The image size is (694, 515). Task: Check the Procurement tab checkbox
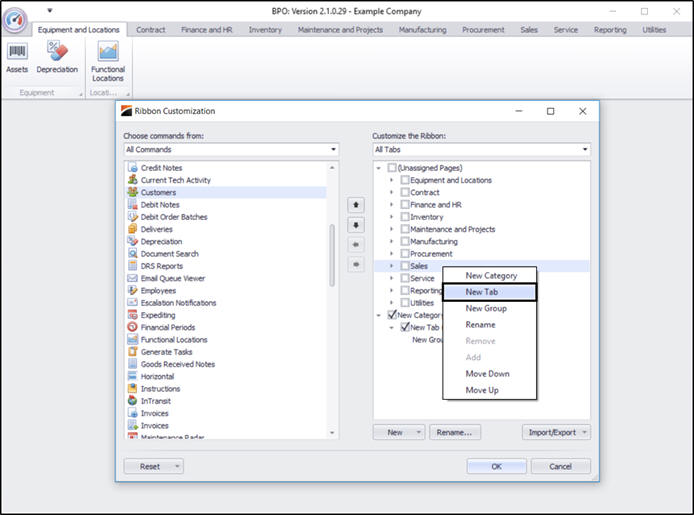(x=405, y=254)
